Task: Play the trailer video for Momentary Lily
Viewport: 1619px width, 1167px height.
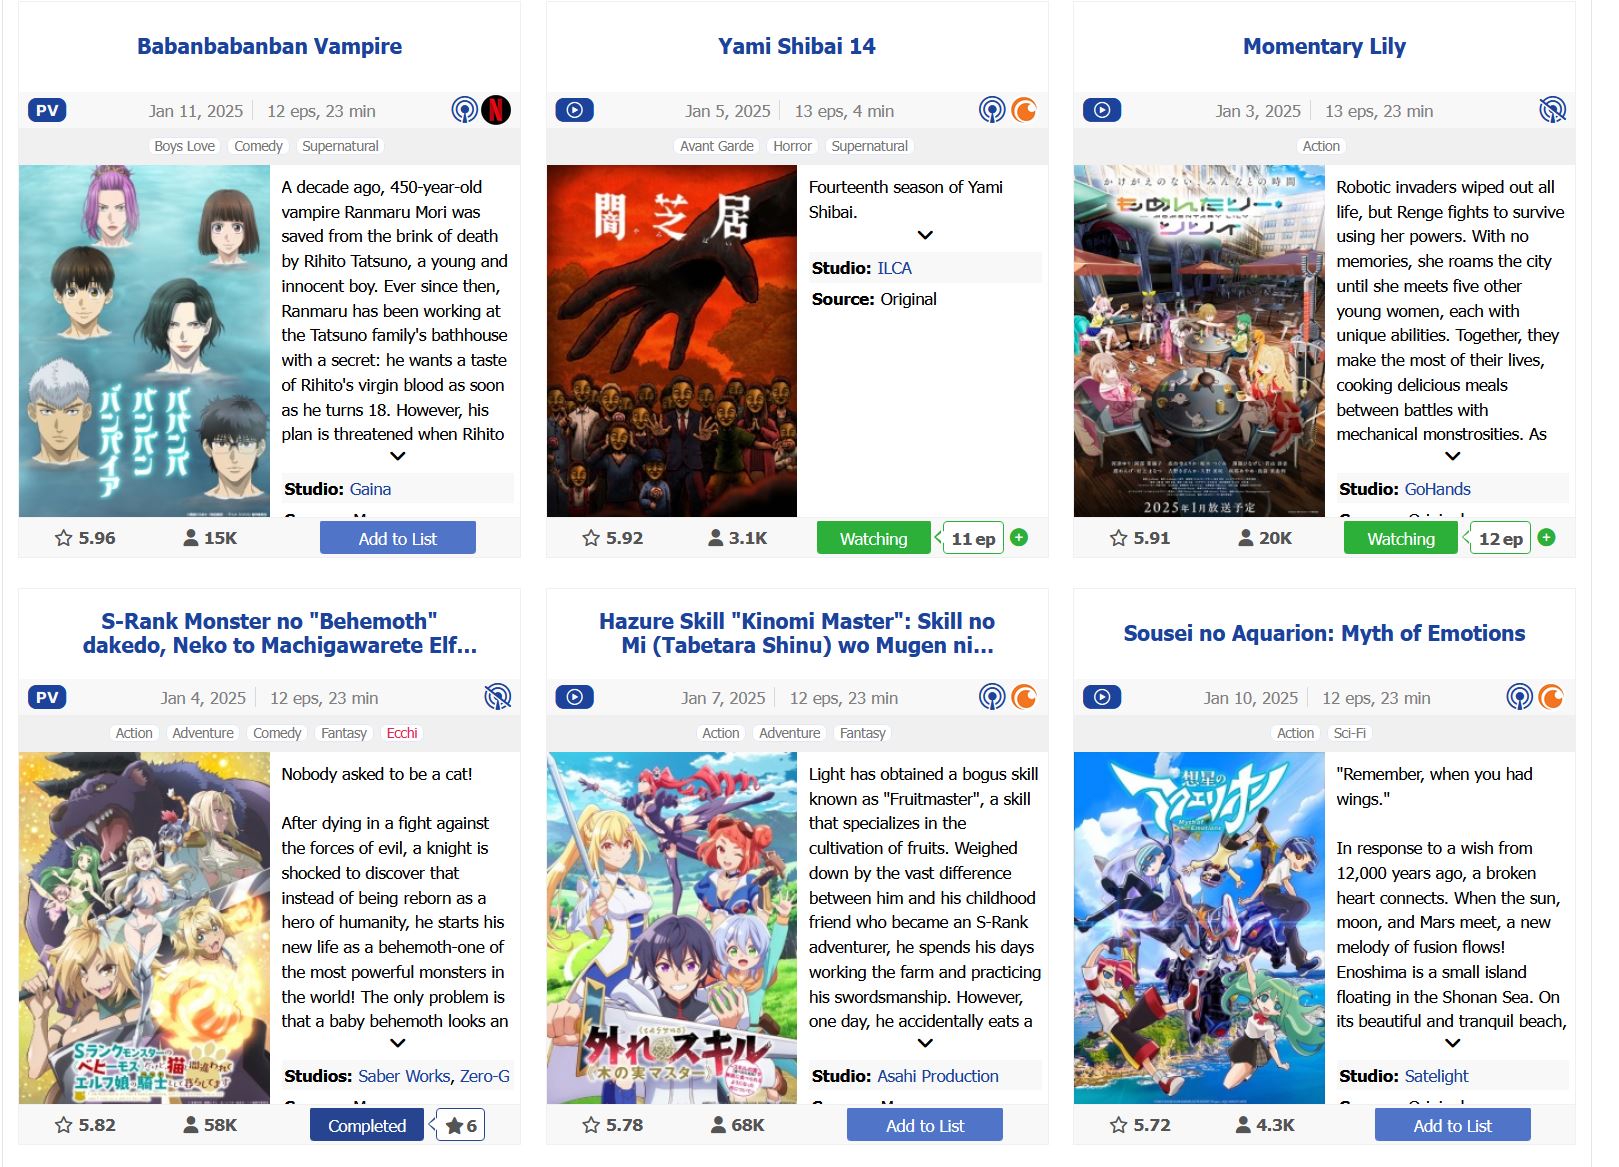Action: pyautogui.click(x=1102, y=110)
